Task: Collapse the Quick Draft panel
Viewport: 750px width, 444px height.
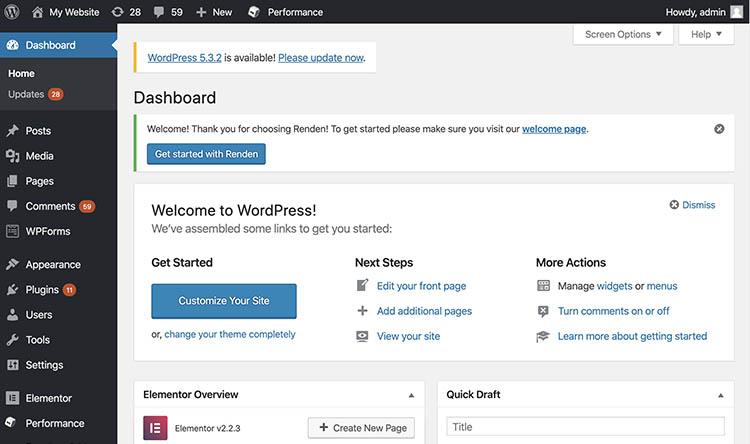Action: point(719,395)
